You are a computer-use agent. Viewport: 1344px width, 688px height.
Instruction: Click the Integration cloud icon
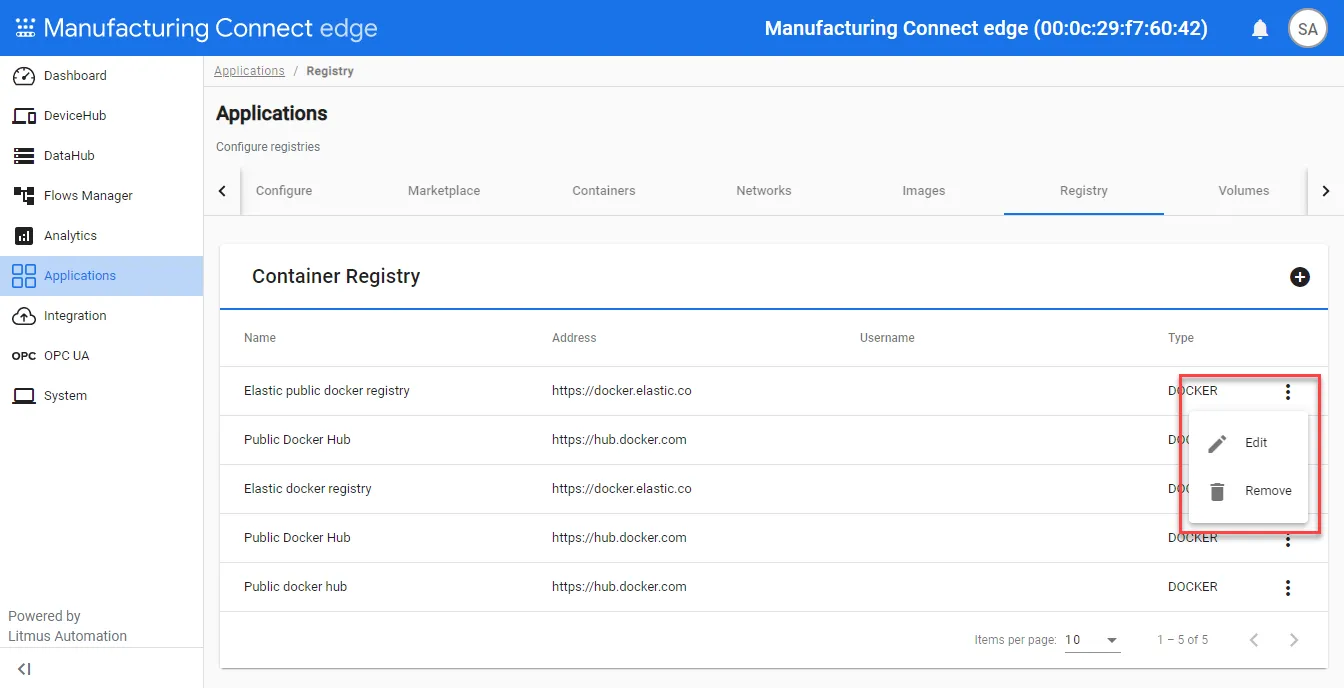pos(24,316)
